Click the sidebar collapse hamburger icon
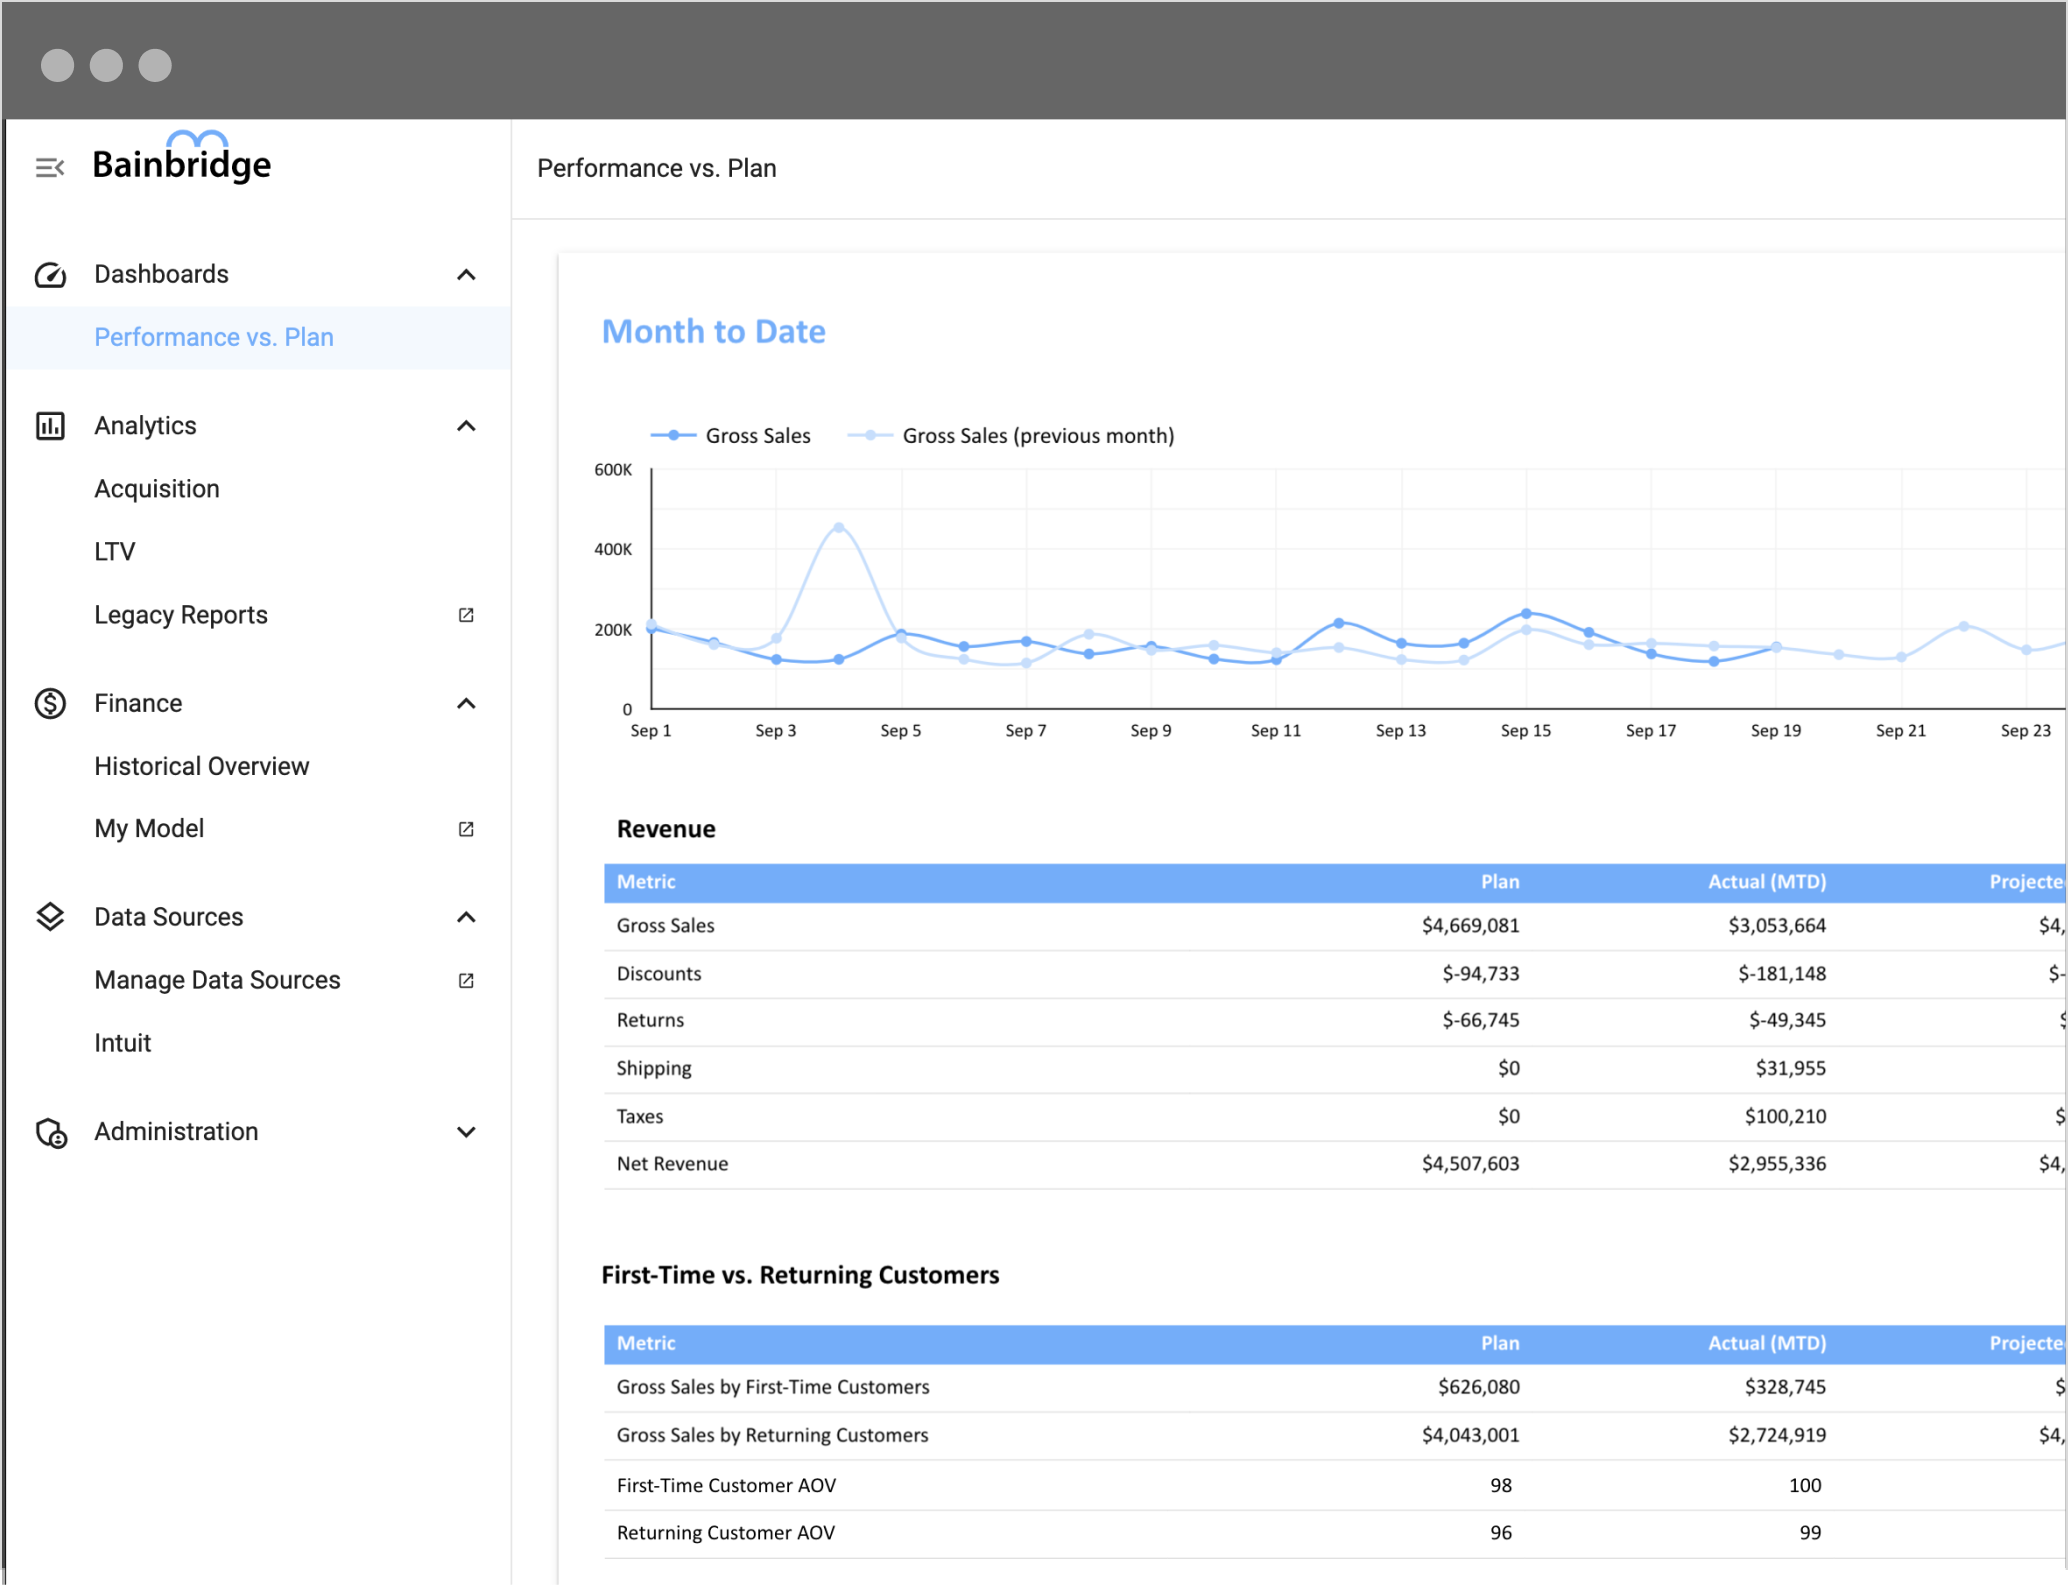This screenshot has width=2068, height=1585. pos(50,167)
